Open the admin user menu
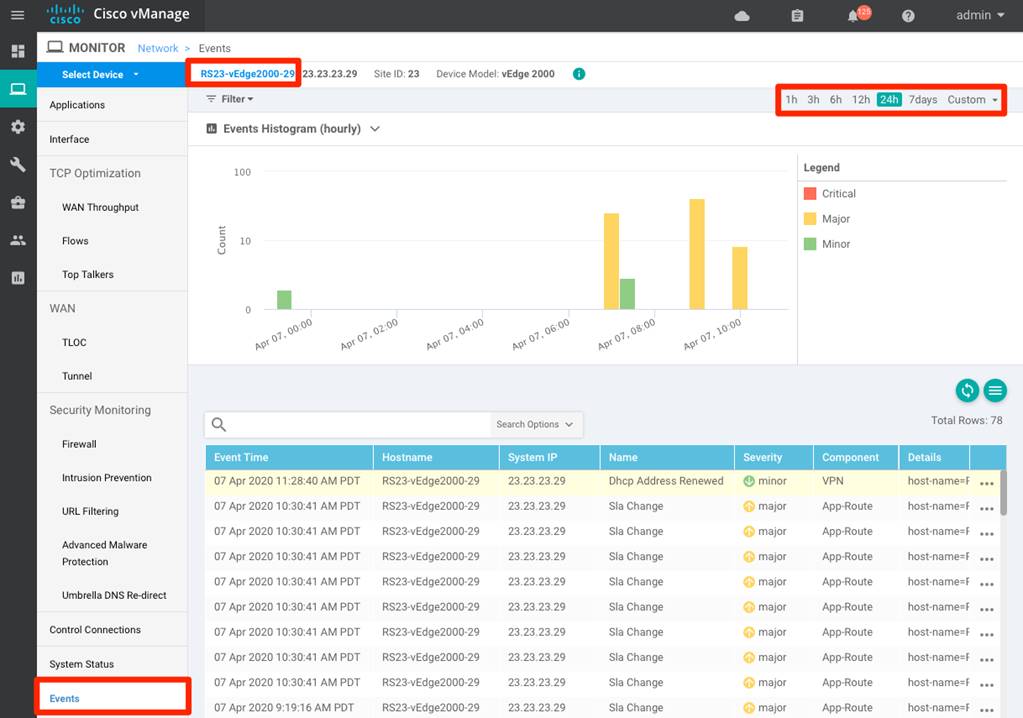 (979, 16)
